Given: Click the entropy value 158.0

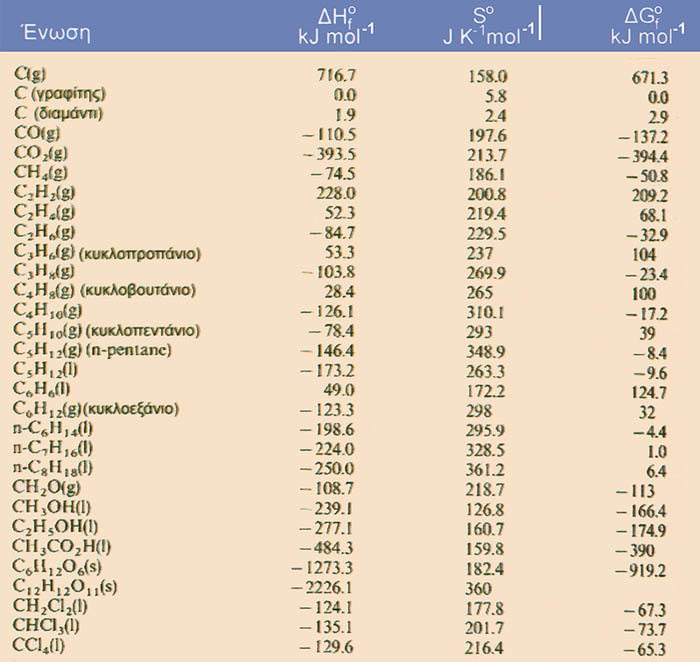Looking at the screenshot, I should 488,76.
